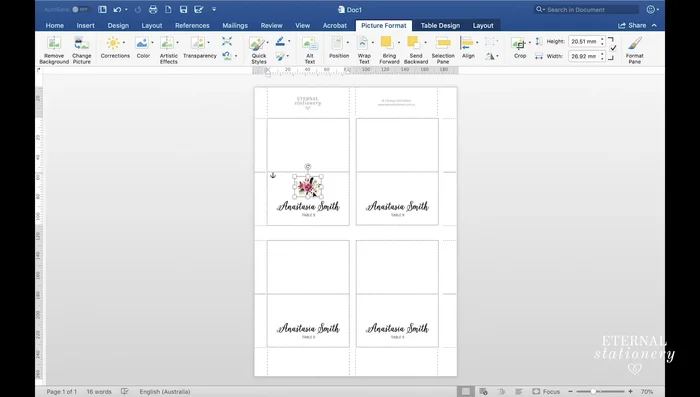The image size is (700, 397).
Task: Expand the Crop dropdown arrow
Action: click(530, 43)
